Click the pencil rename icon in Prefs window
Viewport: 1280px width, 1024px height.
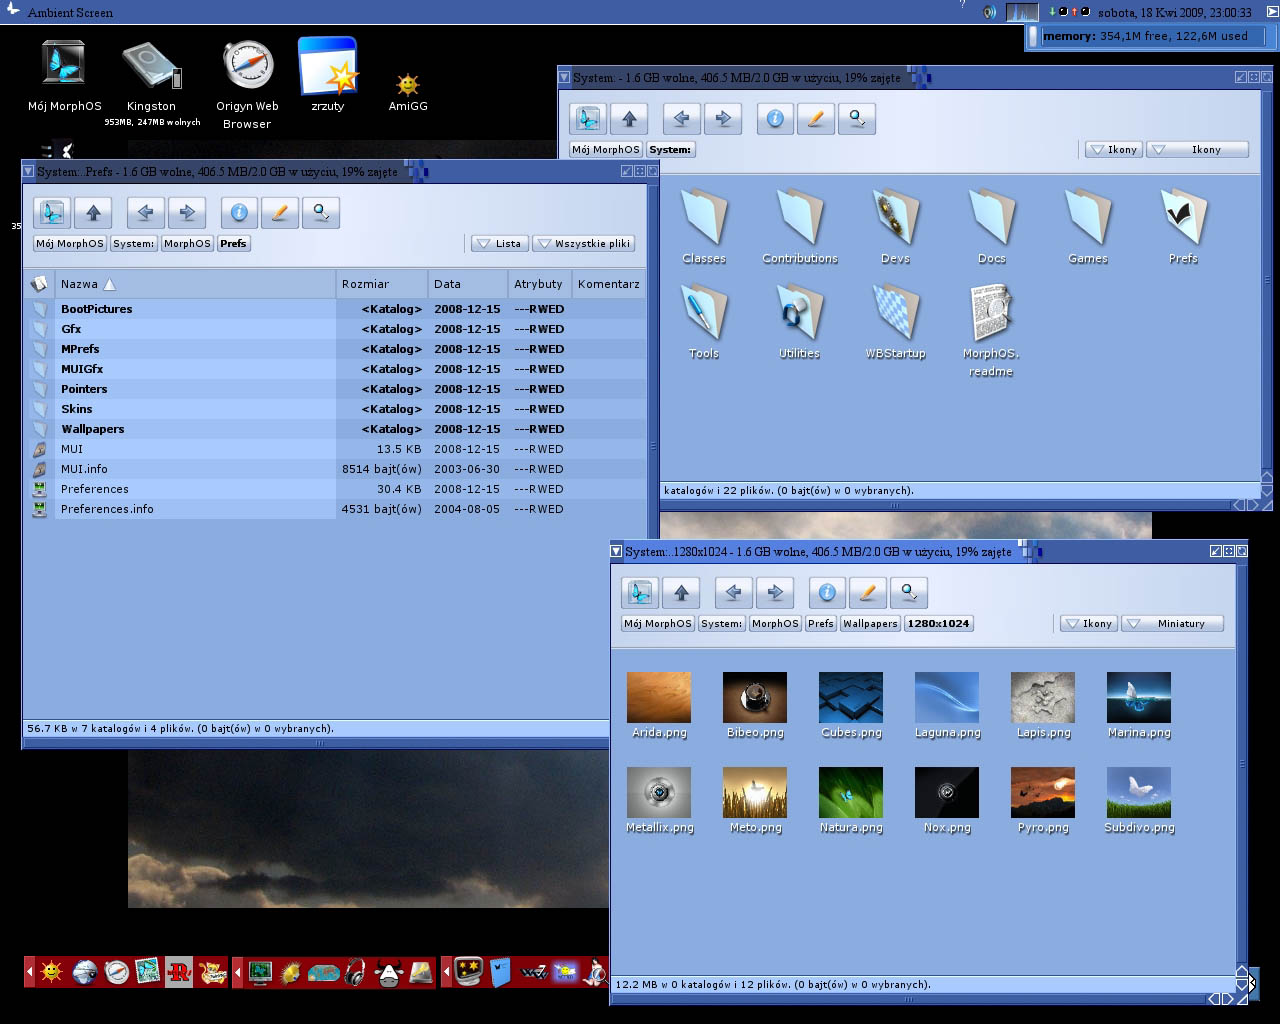(280, 212)
